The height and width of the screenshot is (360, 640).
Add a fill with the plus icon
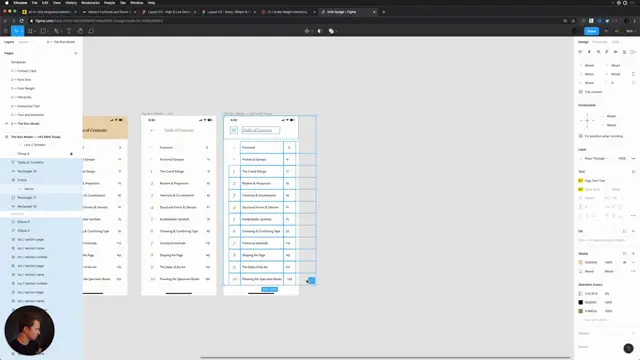(633, 231)
